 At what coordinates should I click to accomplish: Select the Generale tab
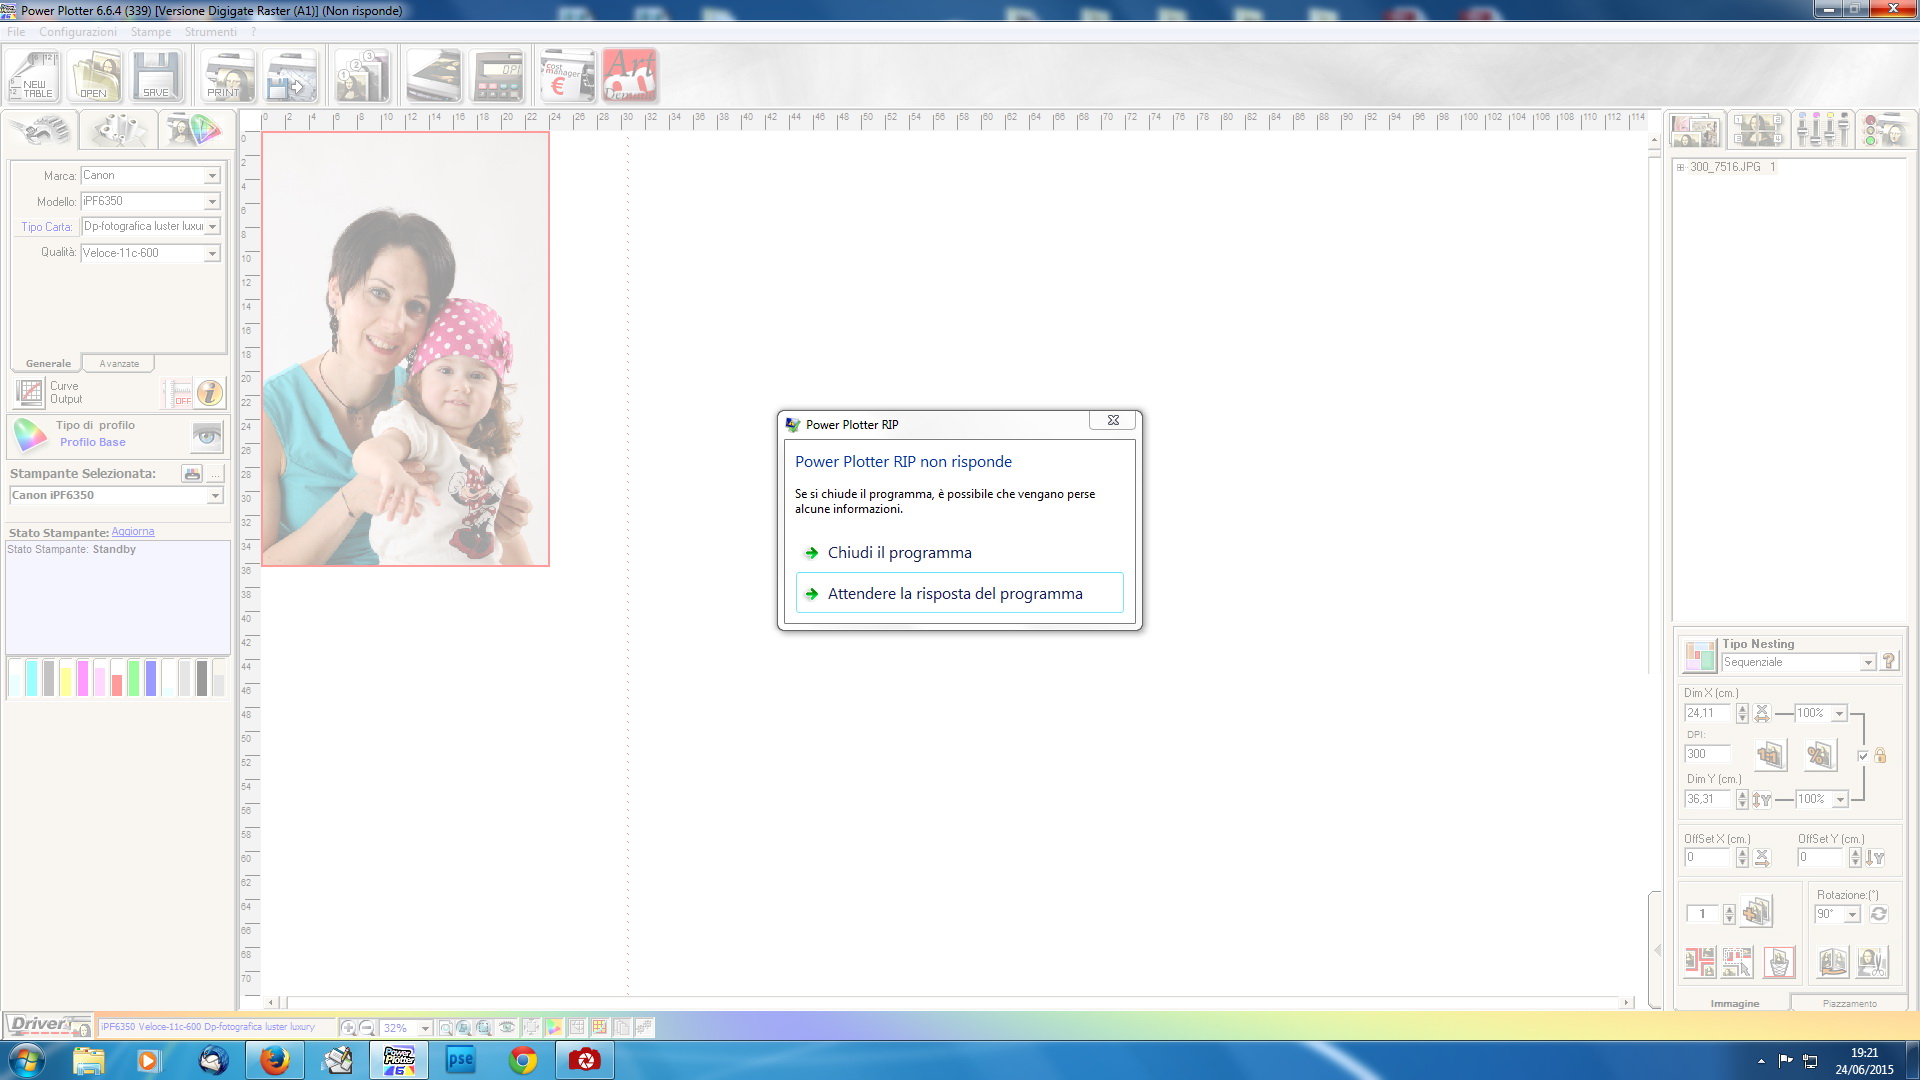48,363
